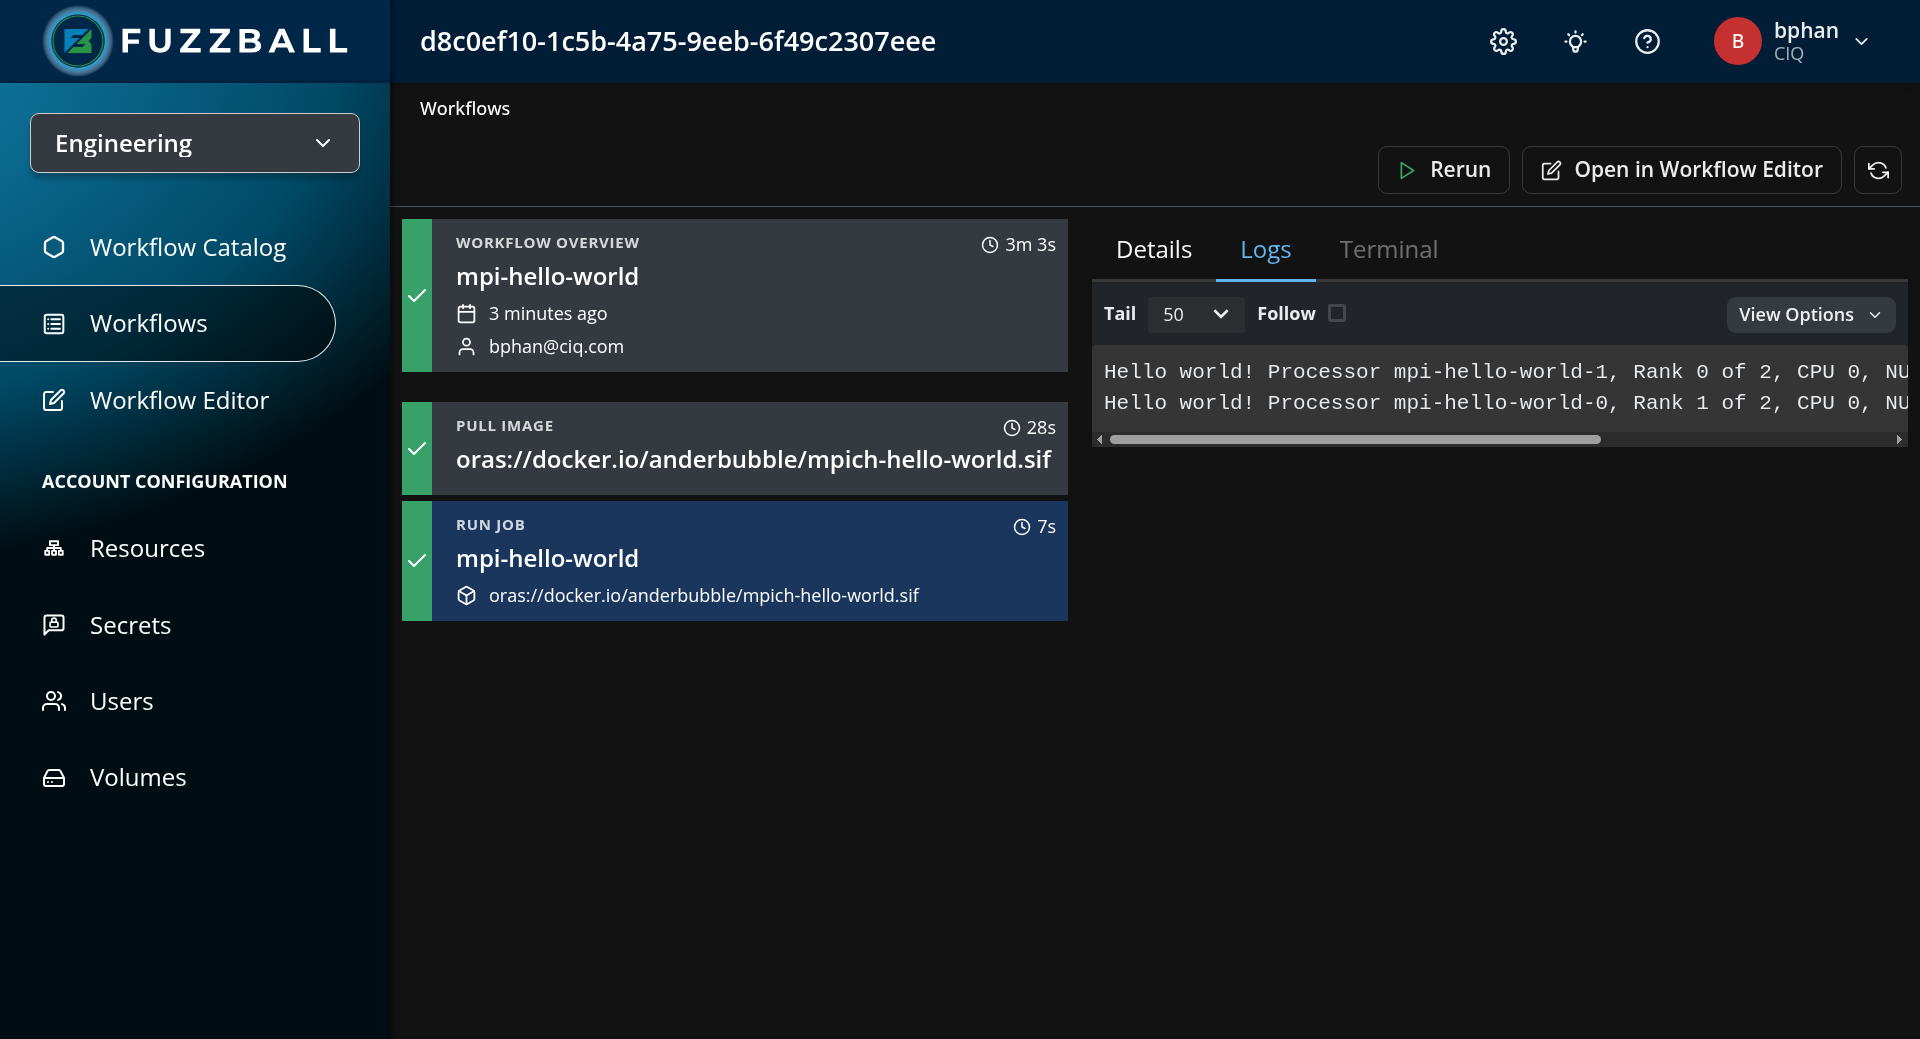This screenshot has width=1920, height=1039.
Task: Enable the Follow checkbox for logs
Action: 1338,313
